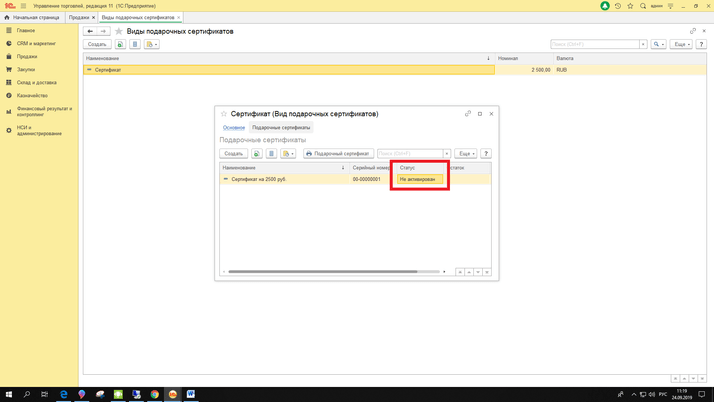Screen dimensions: 714x402
Task: Star the Сертификат dialog as favorite
Action: 224,114
